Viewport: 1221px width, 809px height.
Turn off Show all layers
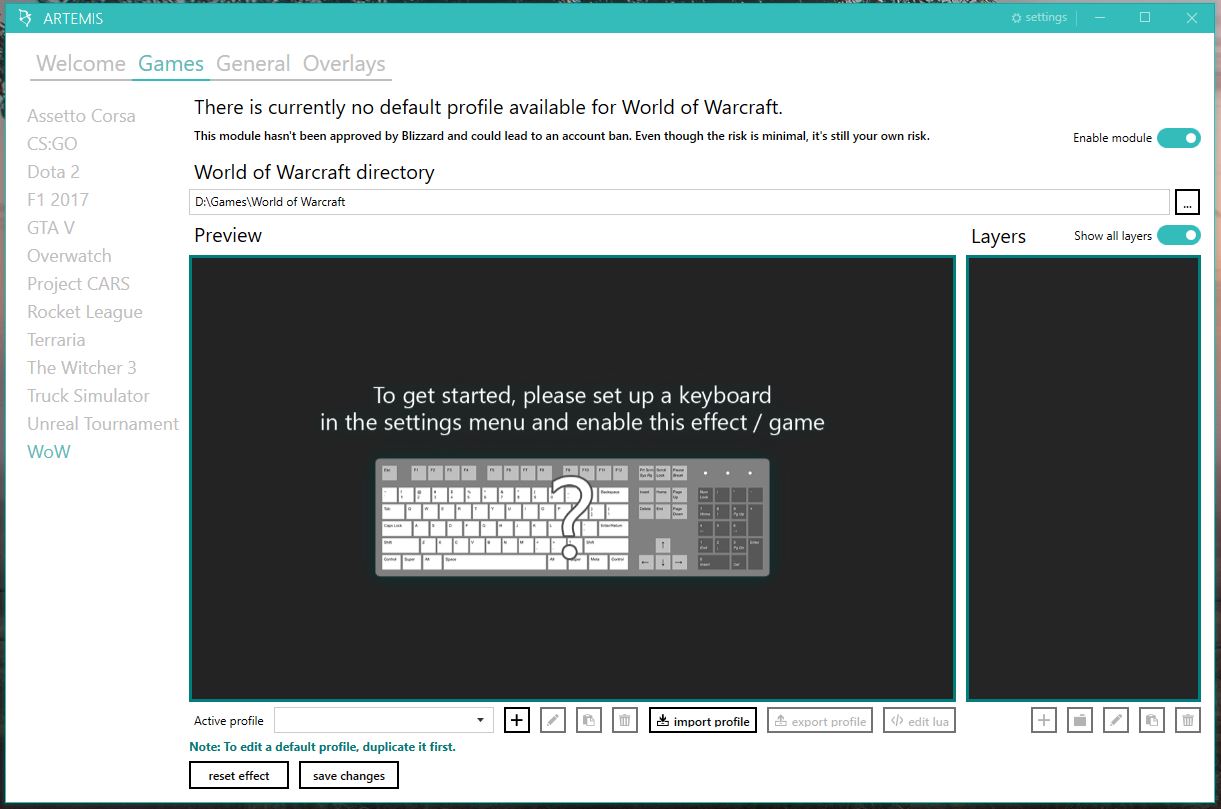click(1179, 235)
